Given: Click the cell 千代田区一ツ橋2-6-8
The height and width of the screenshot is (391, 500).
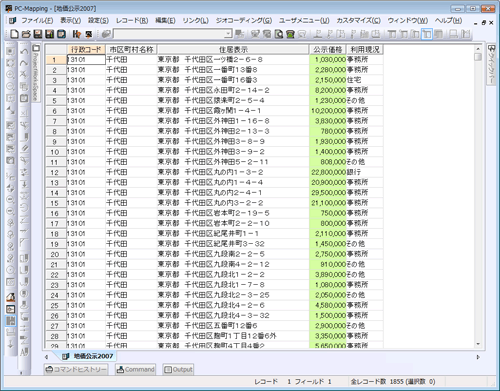Looking at the screenshot, I should pos(233,60).
